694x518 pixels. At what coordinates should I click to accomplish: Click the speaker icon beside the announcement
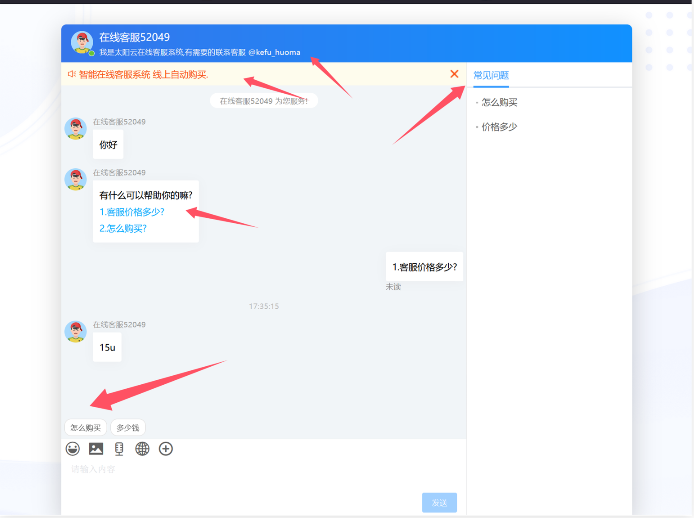click(72, 74)
